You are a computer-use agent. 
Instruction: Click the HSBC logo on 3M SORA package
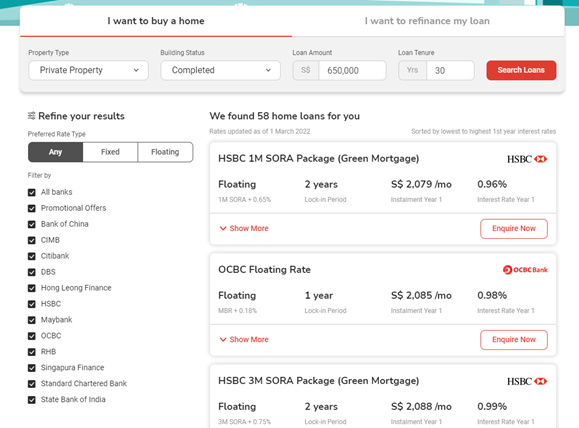(x=527, y=381)
